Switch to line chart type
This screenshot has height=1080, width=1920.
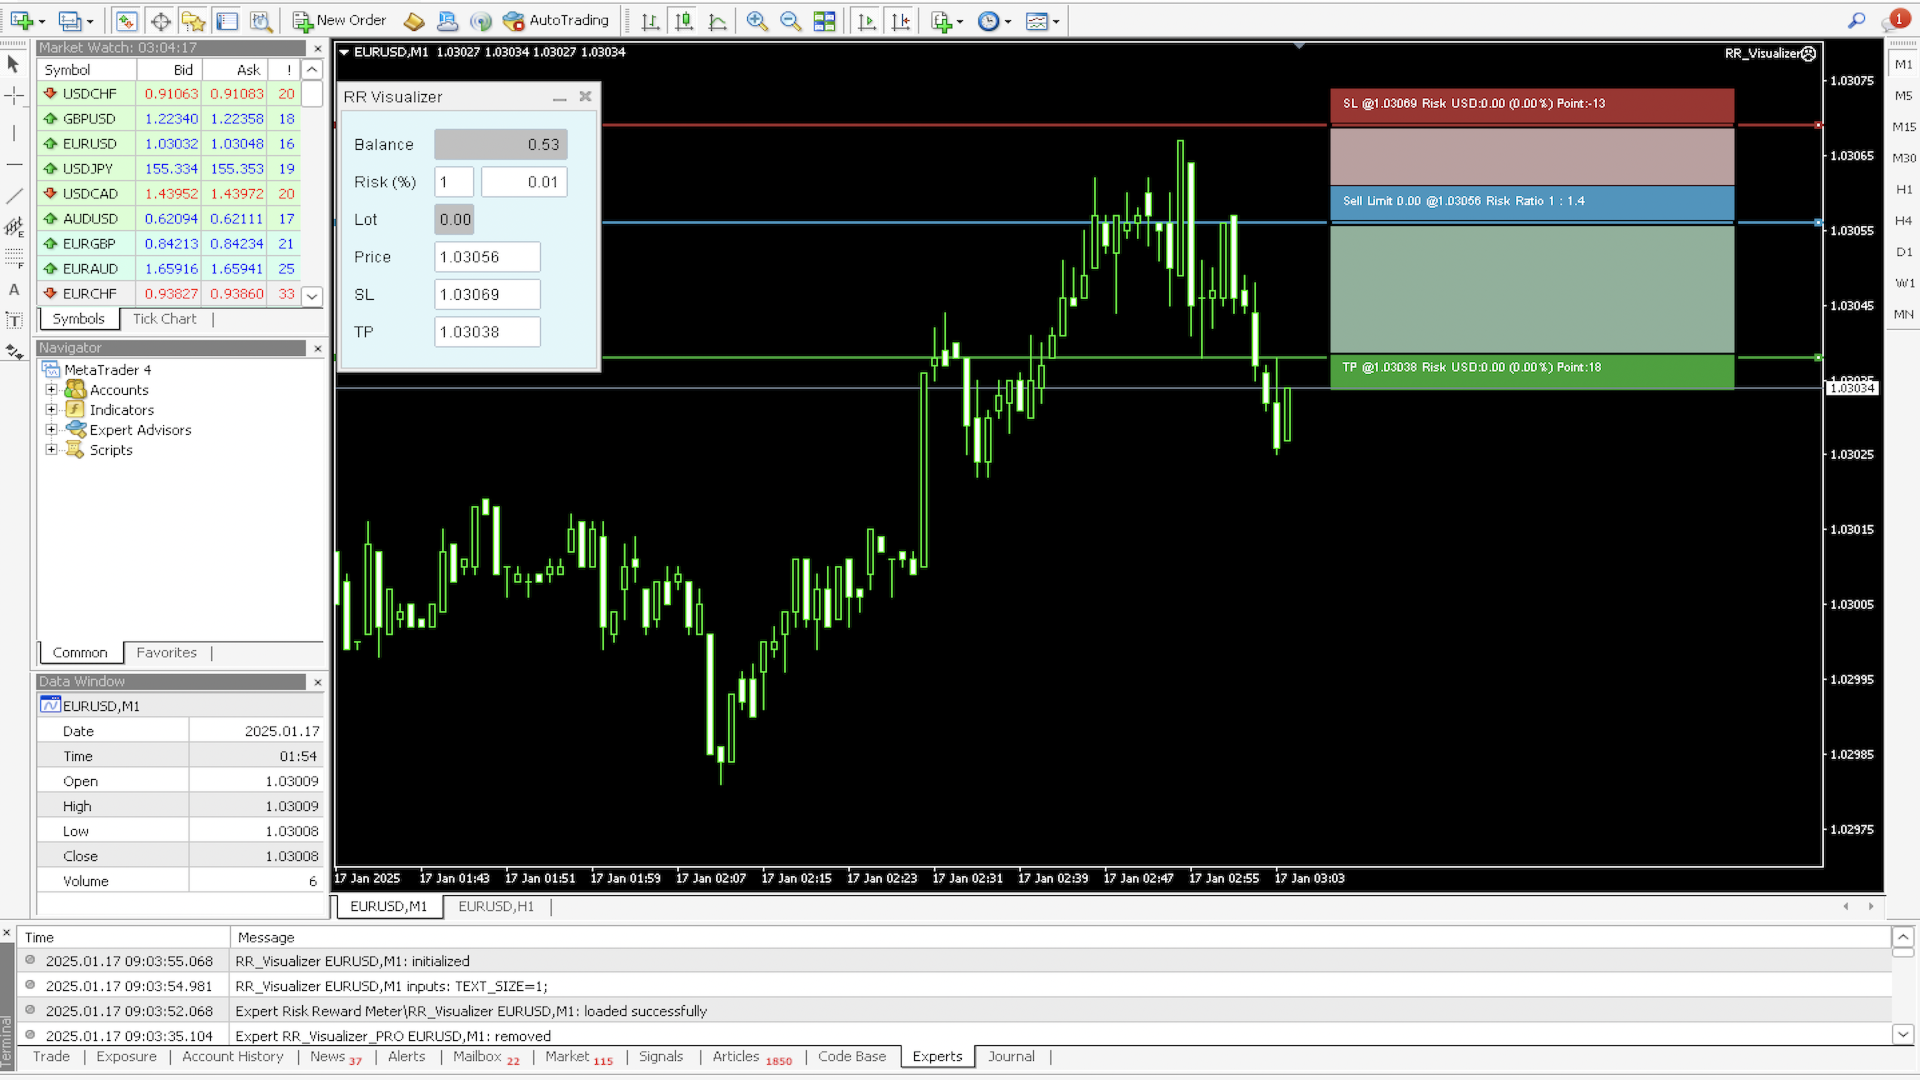point(717,20)
